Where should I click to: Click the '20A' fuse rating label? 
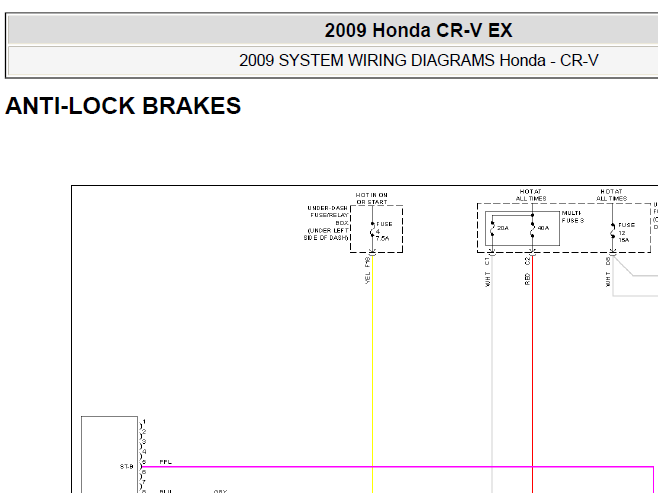pyautogui.click(x=503, y=228)
